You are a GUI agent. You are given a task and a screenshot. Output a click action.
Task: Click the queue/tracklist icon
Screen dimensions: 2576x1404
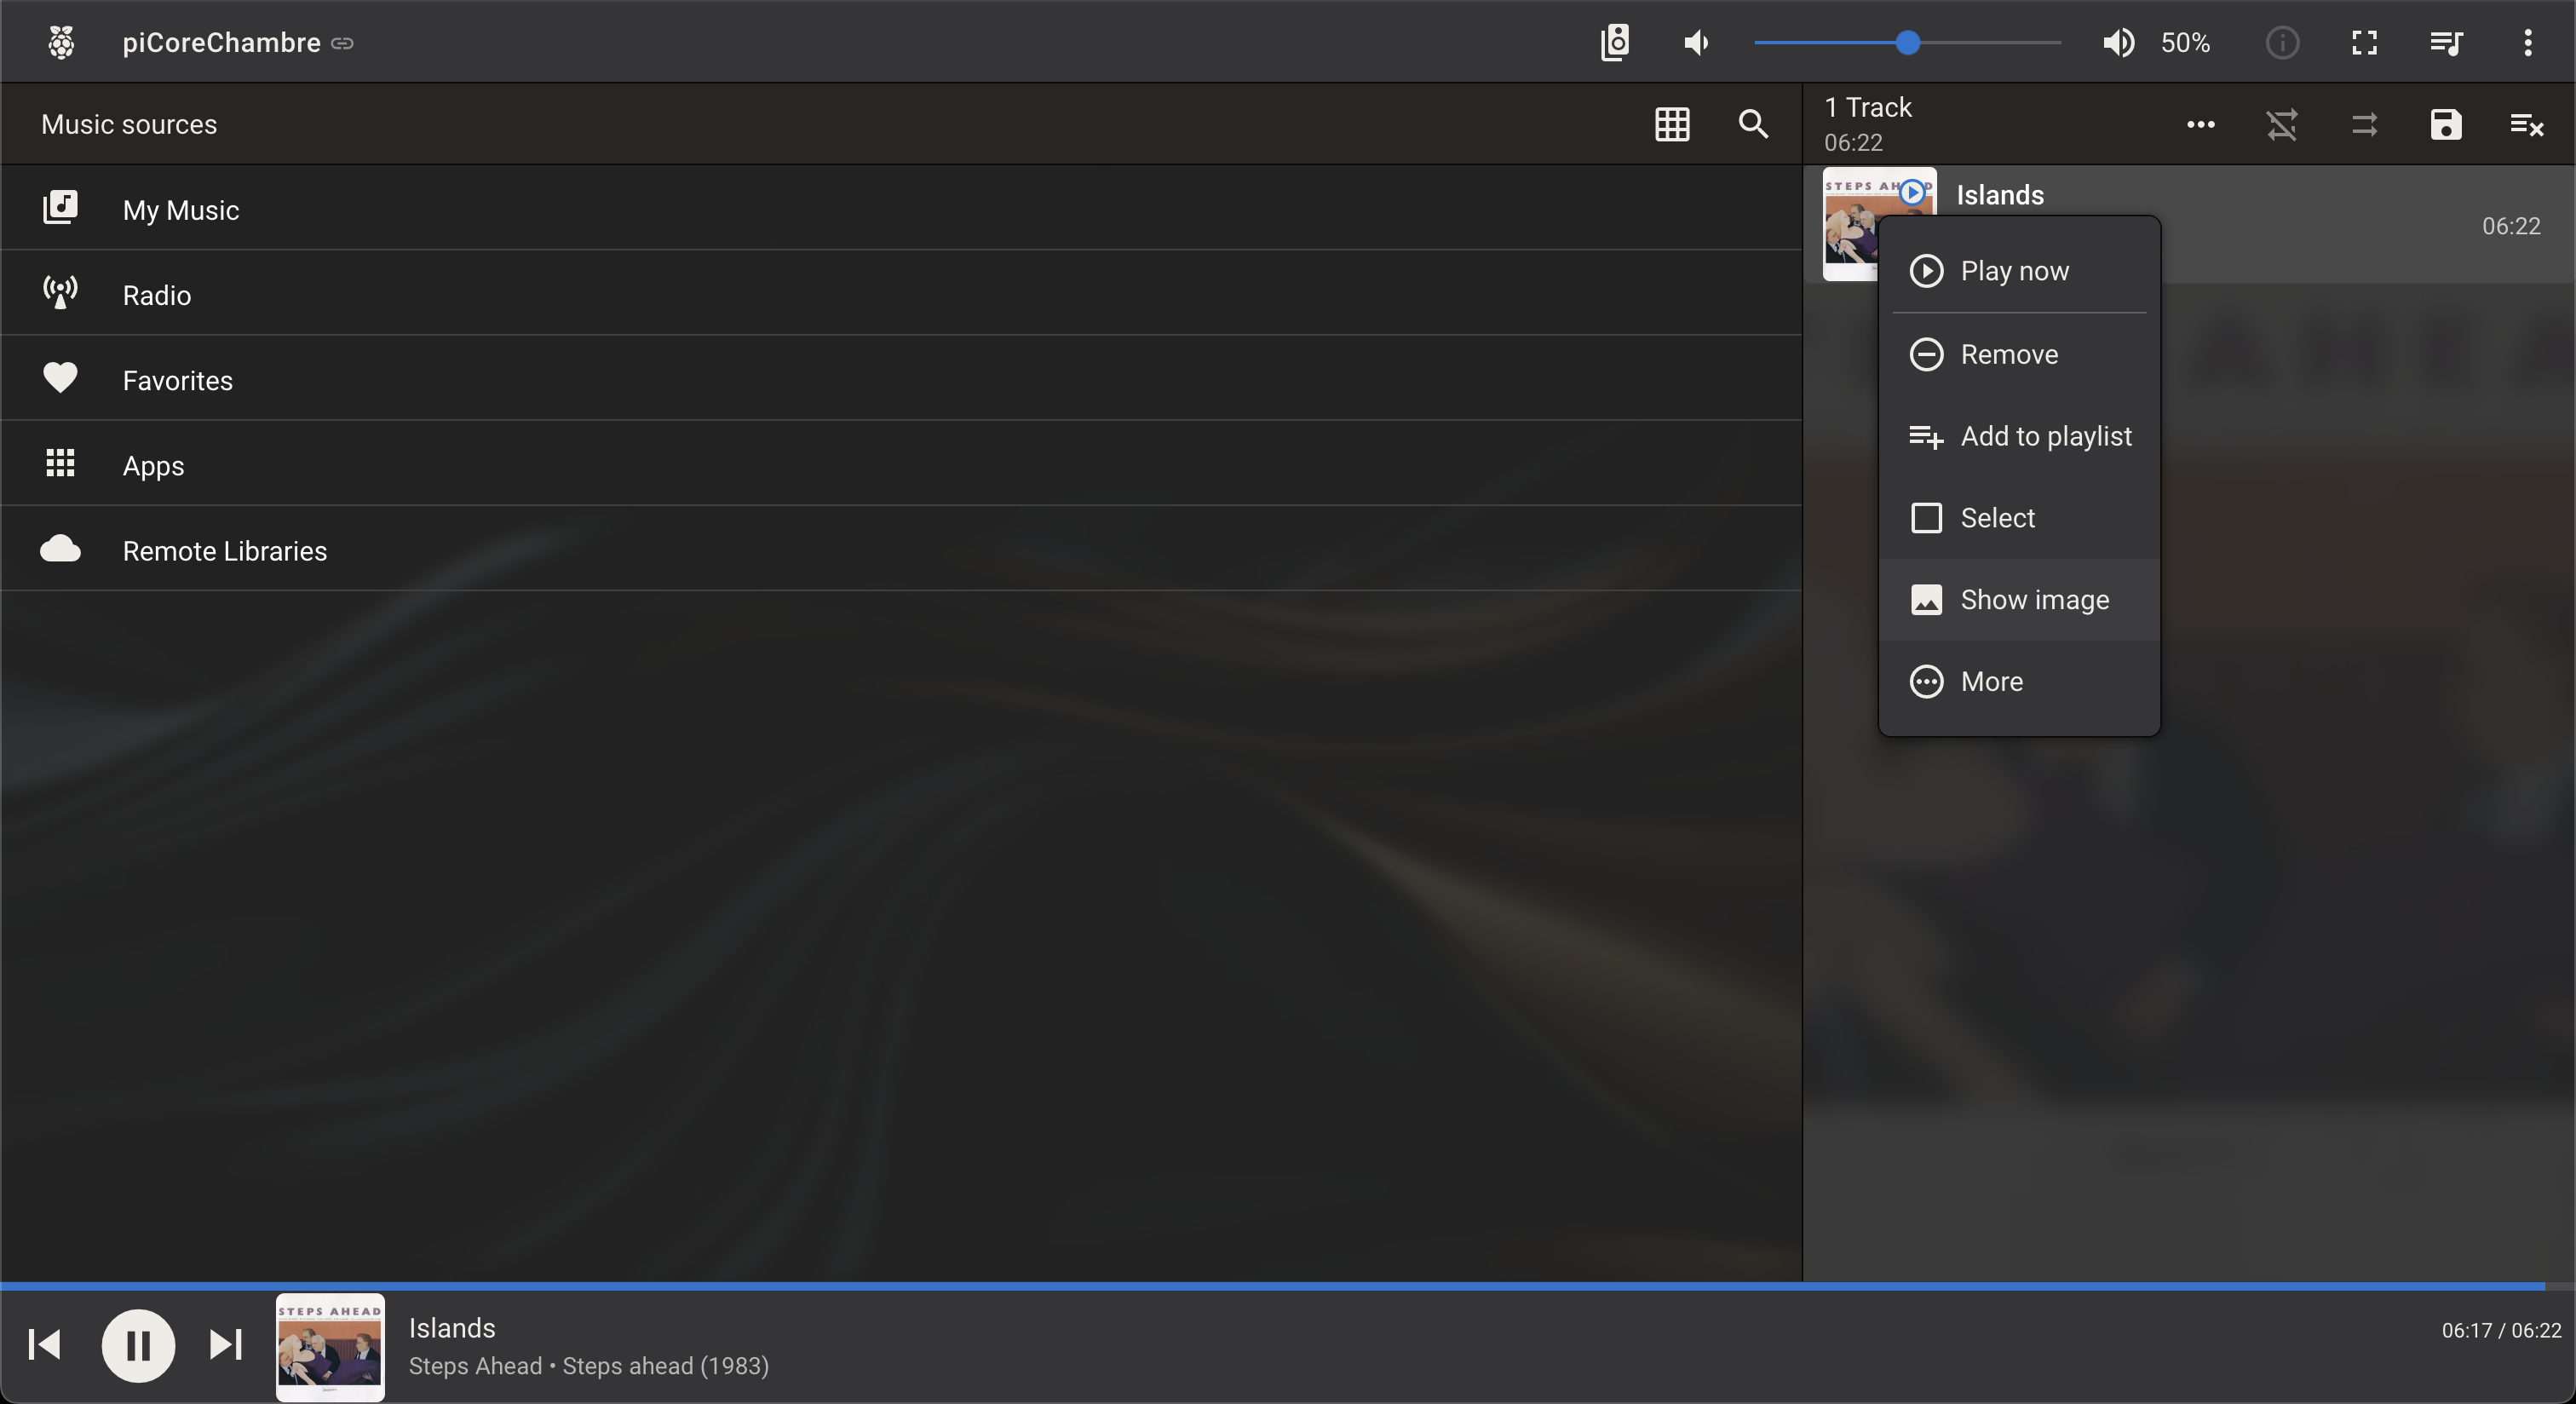pos(2447,42)
